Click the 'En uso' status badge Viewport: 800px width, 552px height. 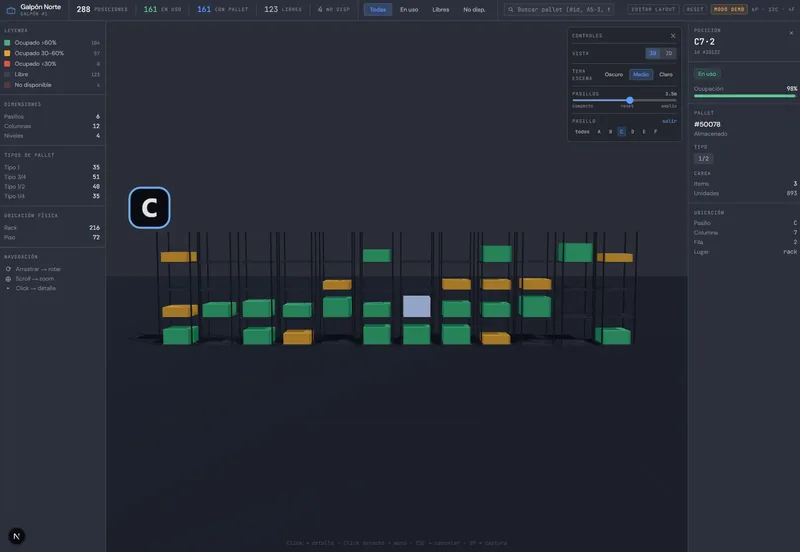(x=707, y=74)
